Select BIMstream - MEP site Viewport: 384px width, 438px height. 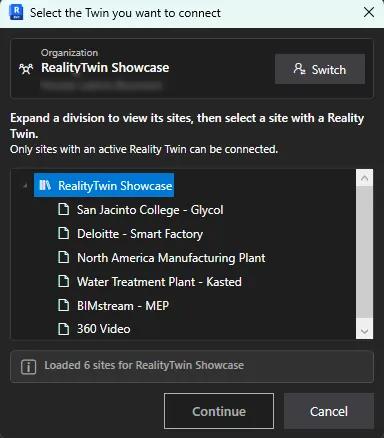[123, 306]
